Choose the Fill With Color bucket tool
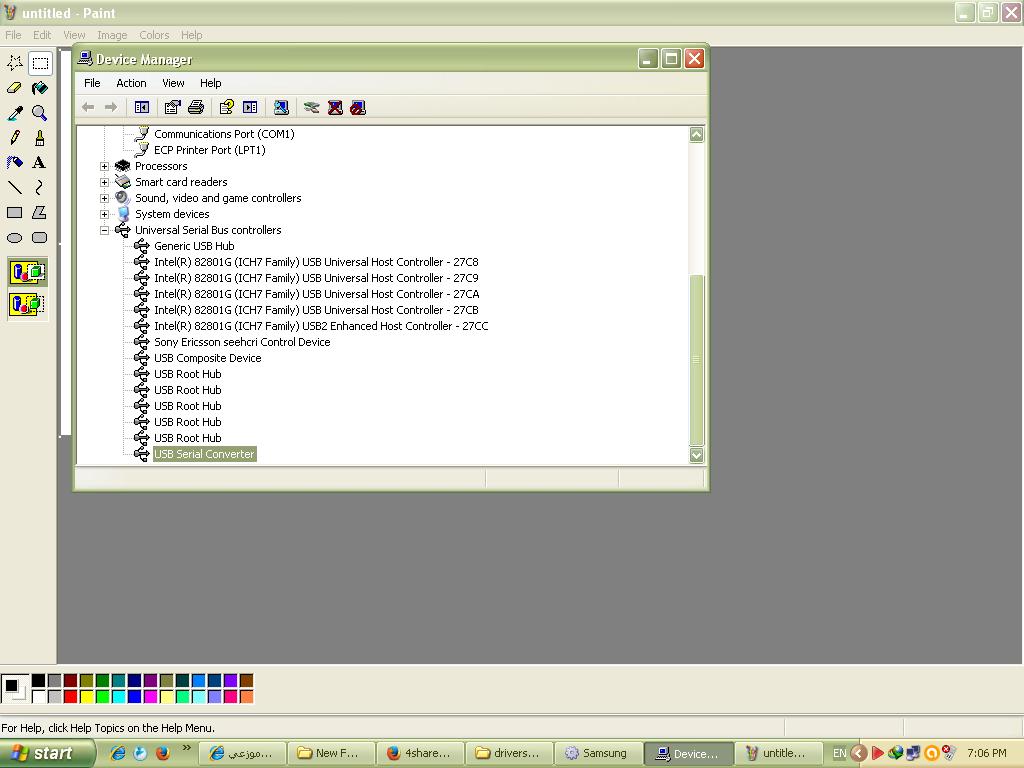Image resolution: width=1024 pixels, height=768 pixels. pyautogui.click(x=40, y=88)
